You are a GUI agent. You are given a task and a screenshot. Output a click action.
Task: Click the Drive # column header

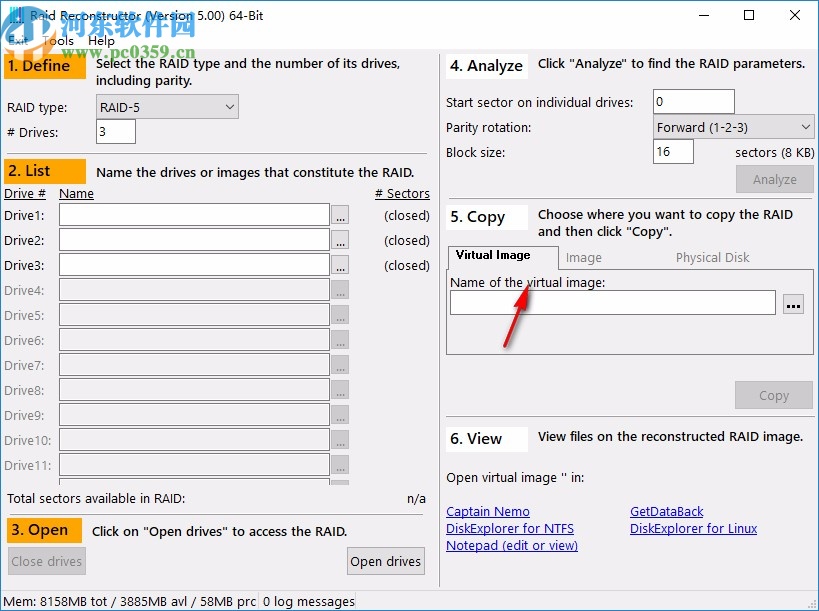click(25, 193)
